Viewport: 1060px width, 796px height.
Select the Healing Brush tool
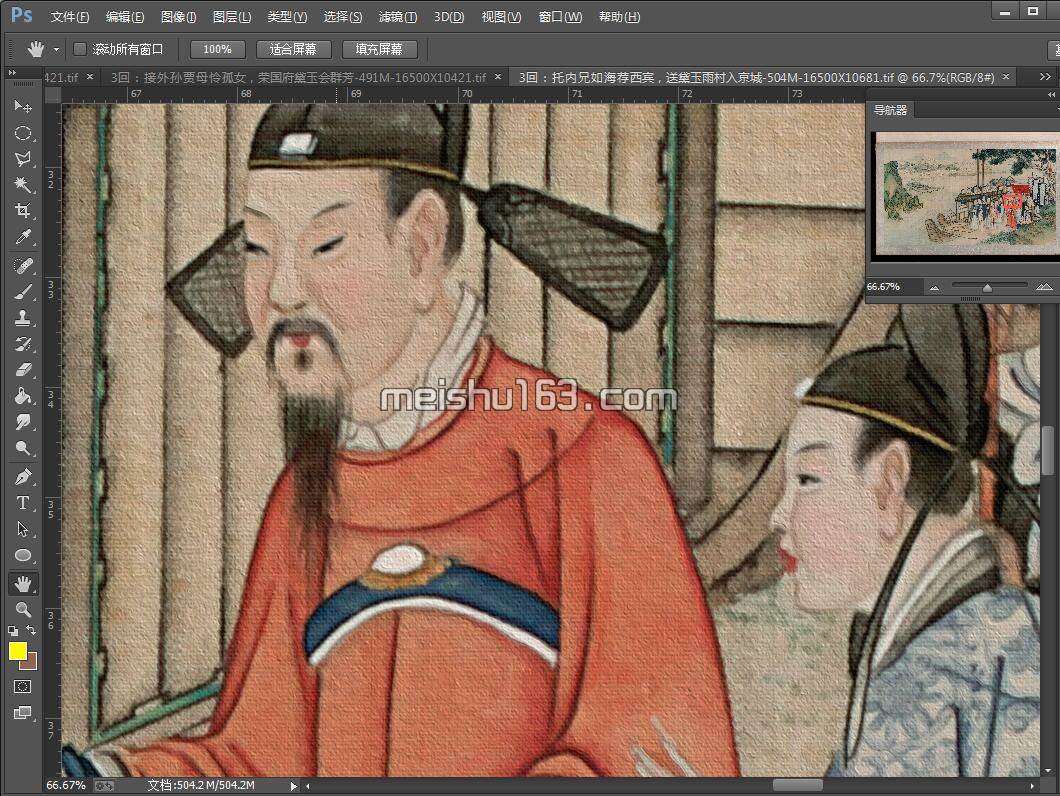click(x=22, y=266)
